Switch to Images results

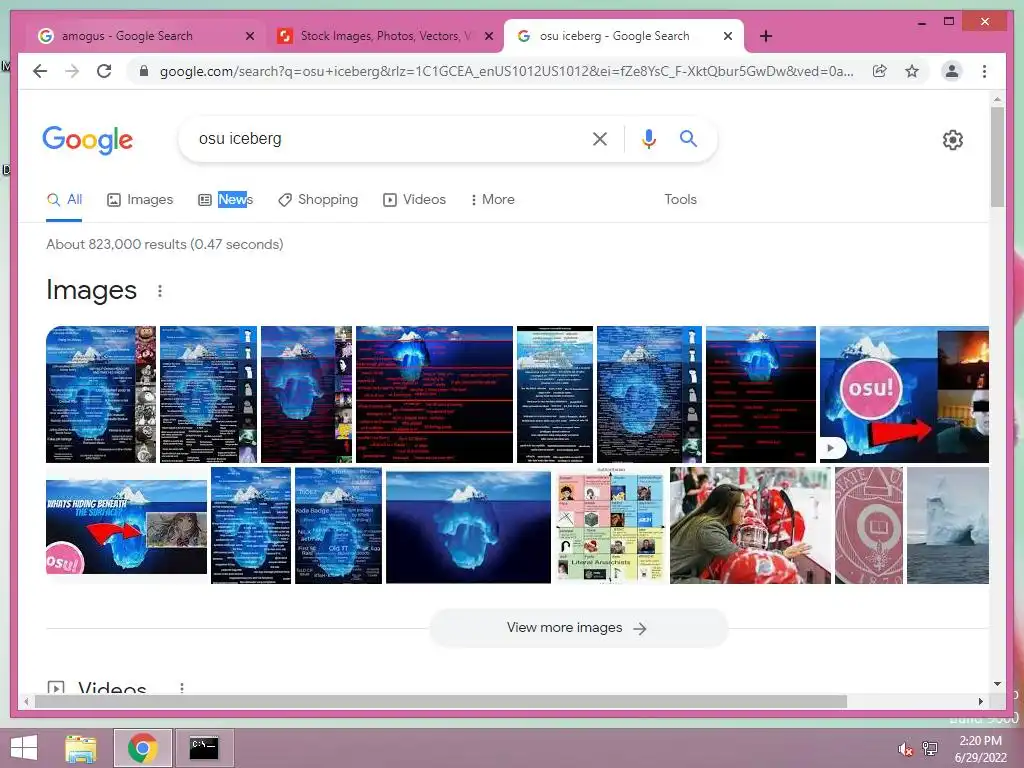tap(140, 200)
